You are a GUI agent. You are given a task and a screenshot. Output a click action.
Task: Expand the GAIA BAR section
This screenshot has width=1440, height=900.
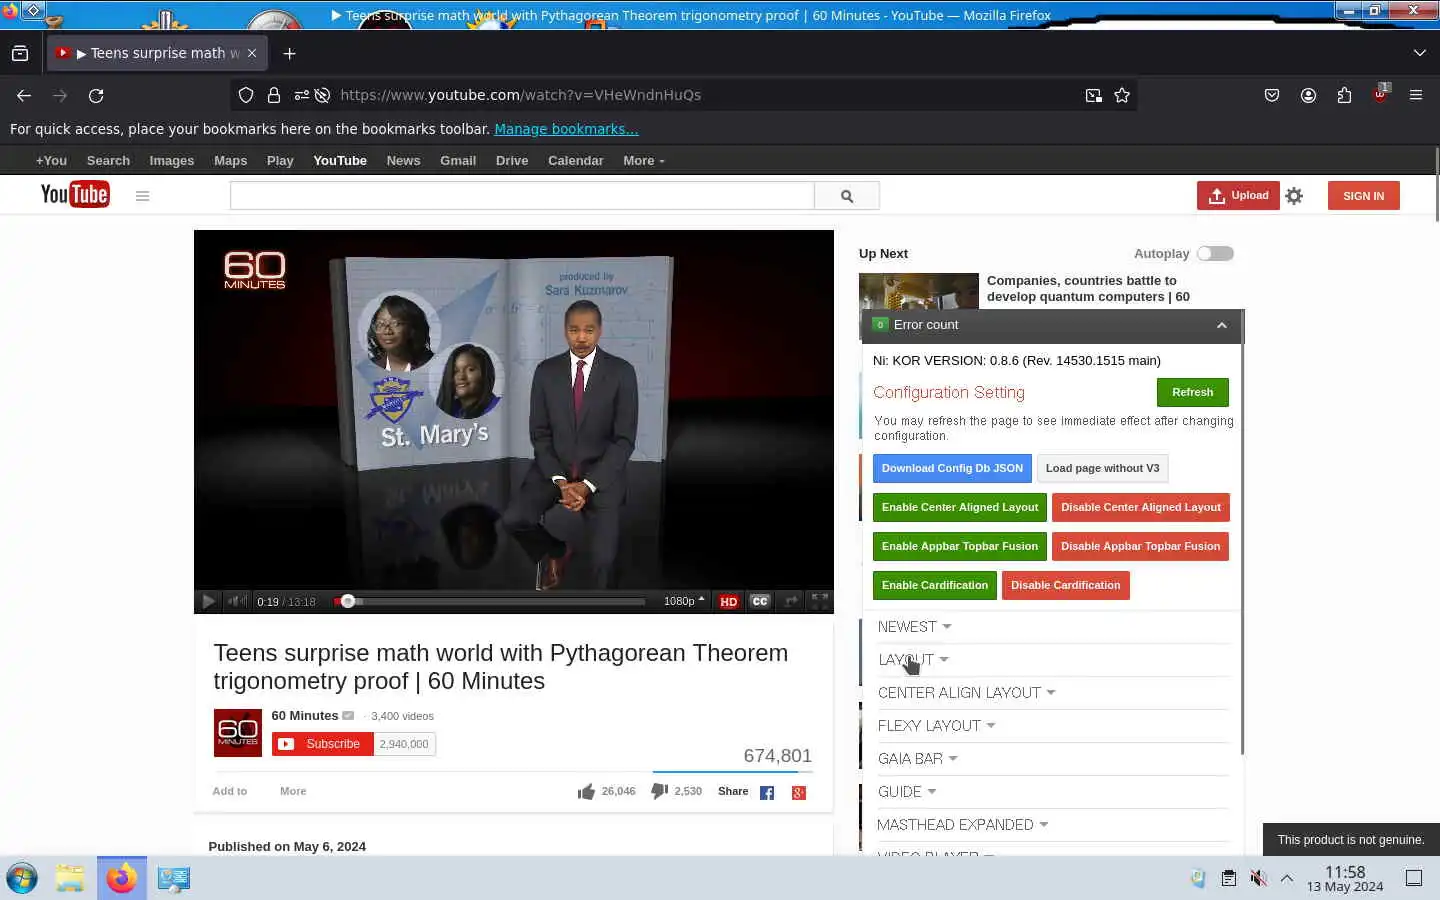[x=917, y=759]
